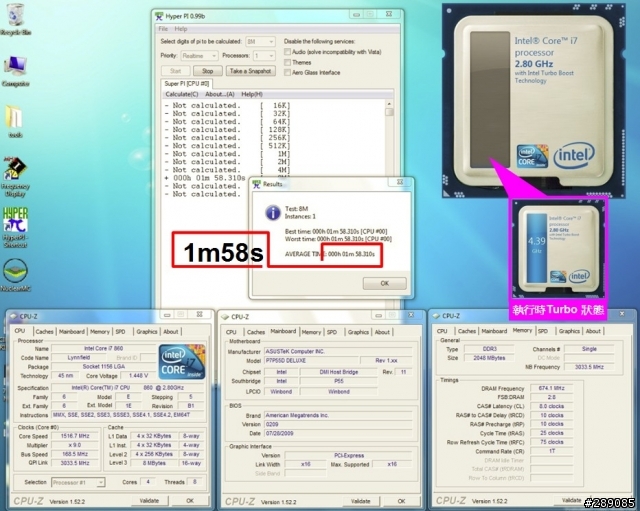
Task: Open the Processors count dropdown
Action: tap(264, 56)
